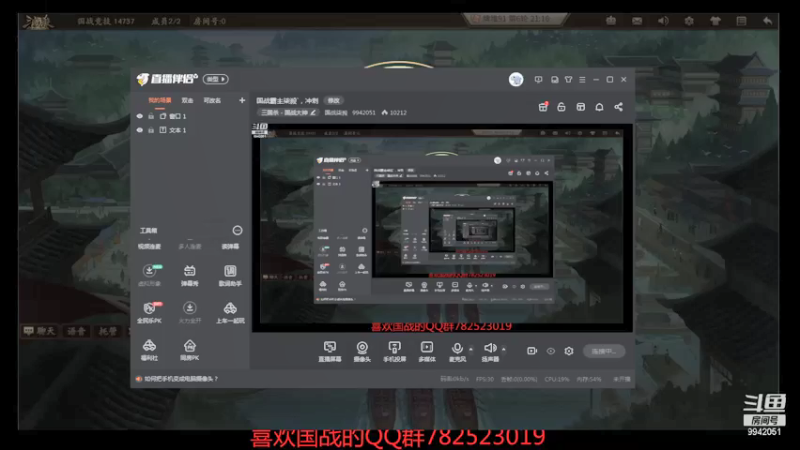800x450 pixels.
Task: Switch to the 我的场景 tab
Action: (x=160, y=101)
